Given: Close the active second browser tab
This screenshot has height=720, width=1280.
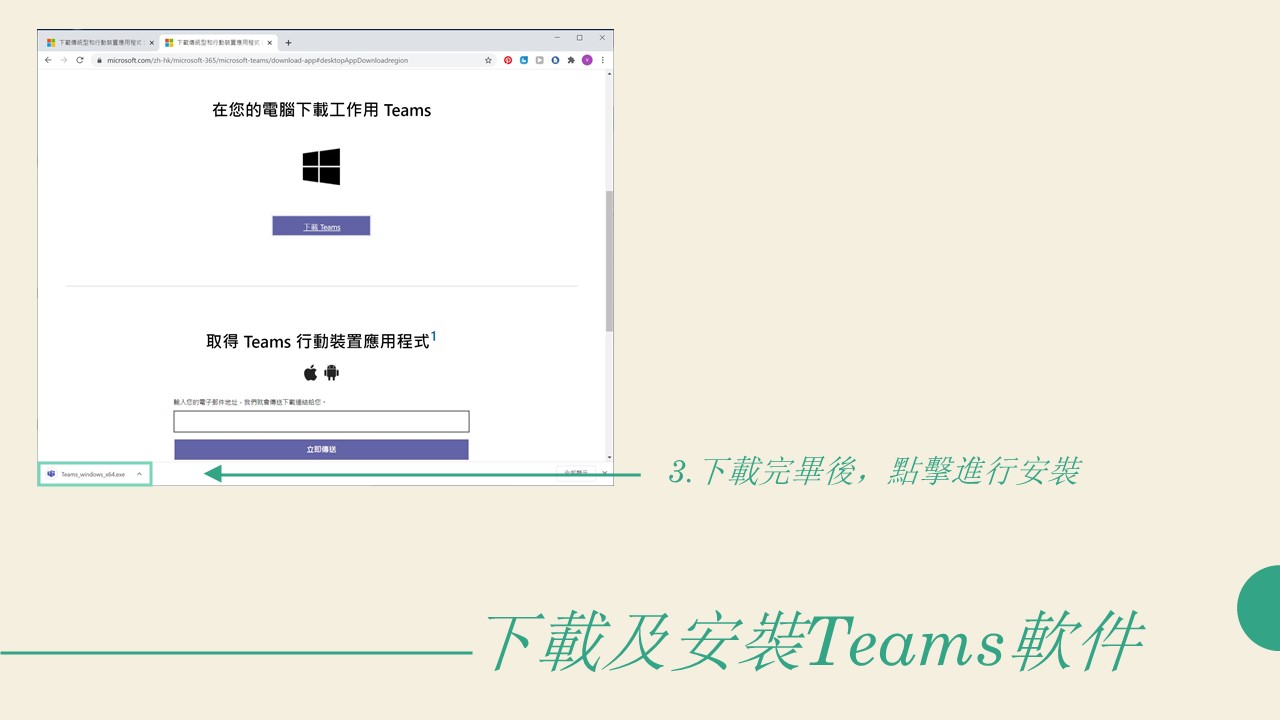Looking at the screenshot, I should point(269,43).
